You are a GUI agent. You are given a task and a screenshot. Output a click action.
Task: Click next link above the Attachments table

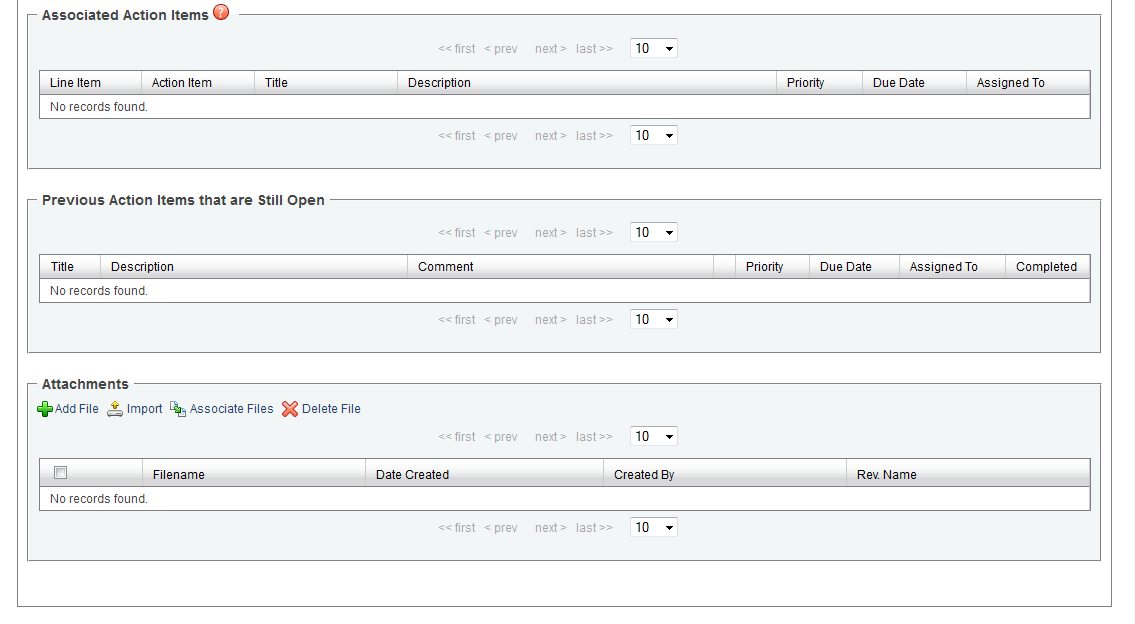[x=550, y=437]
